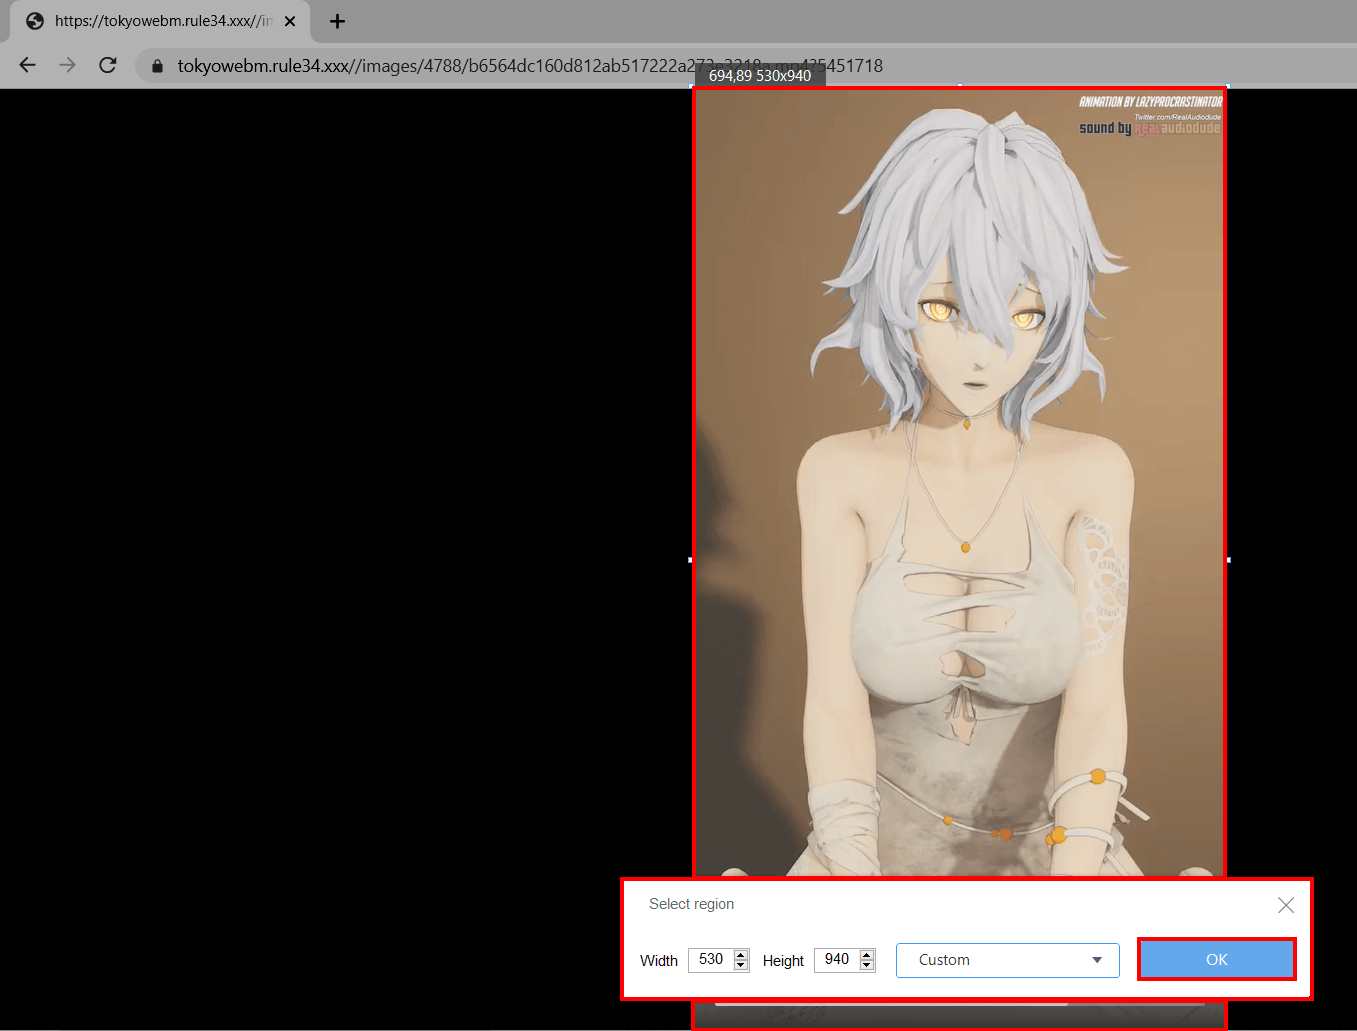The image size is (1357, 1031).
Task: Close the Select region dialog
Action: pos(1286,905)
